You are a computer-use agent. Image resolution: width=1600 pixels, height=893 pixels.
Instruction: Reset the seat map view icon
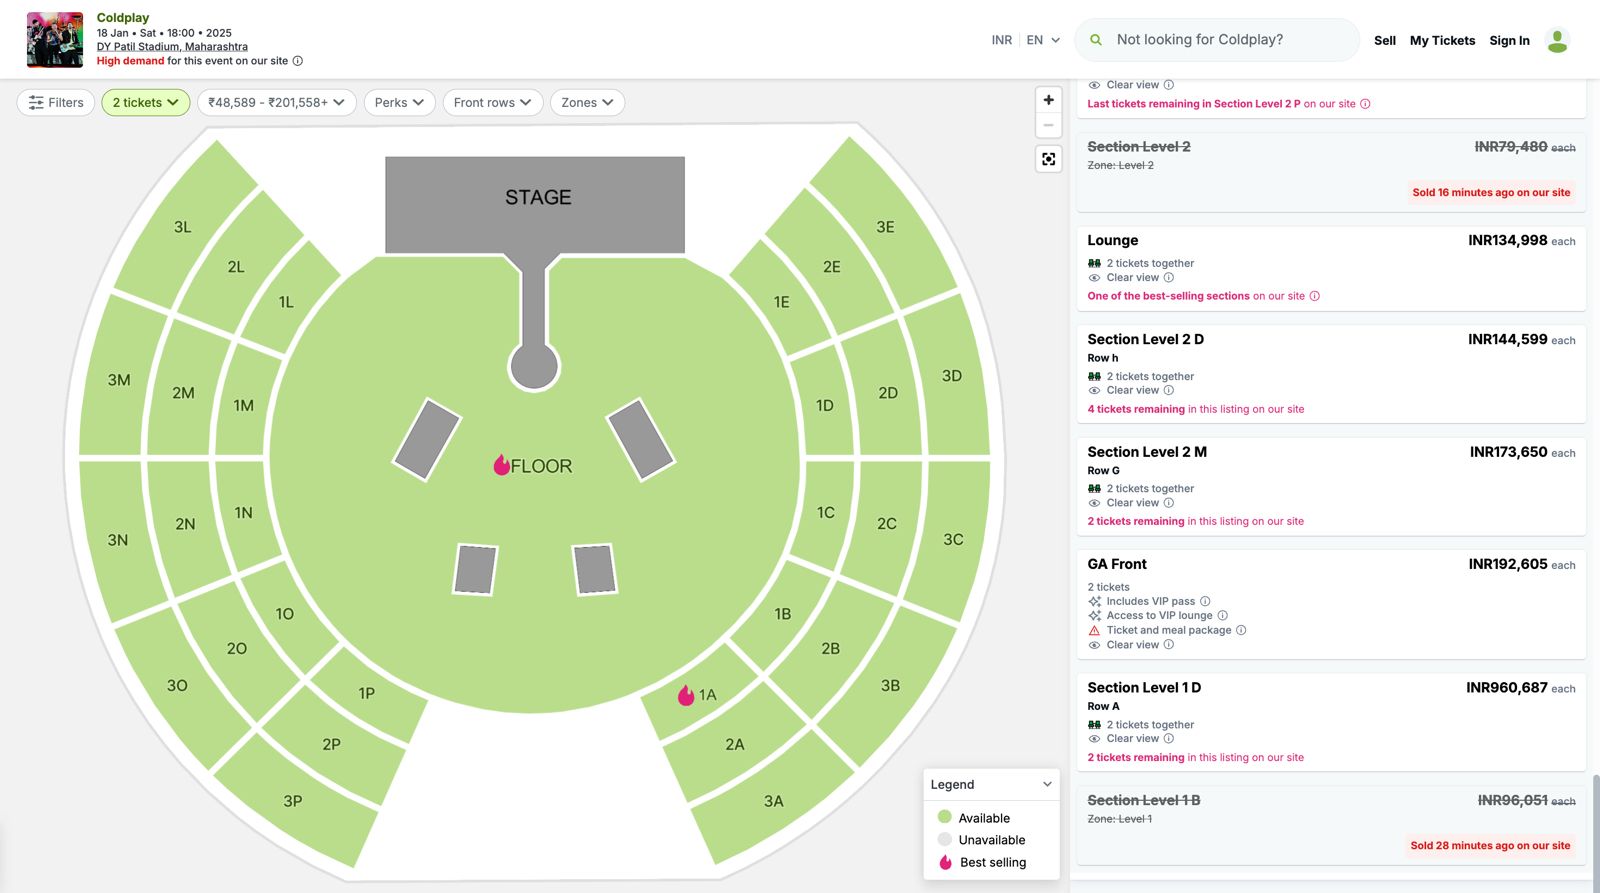coord(1048,159)
